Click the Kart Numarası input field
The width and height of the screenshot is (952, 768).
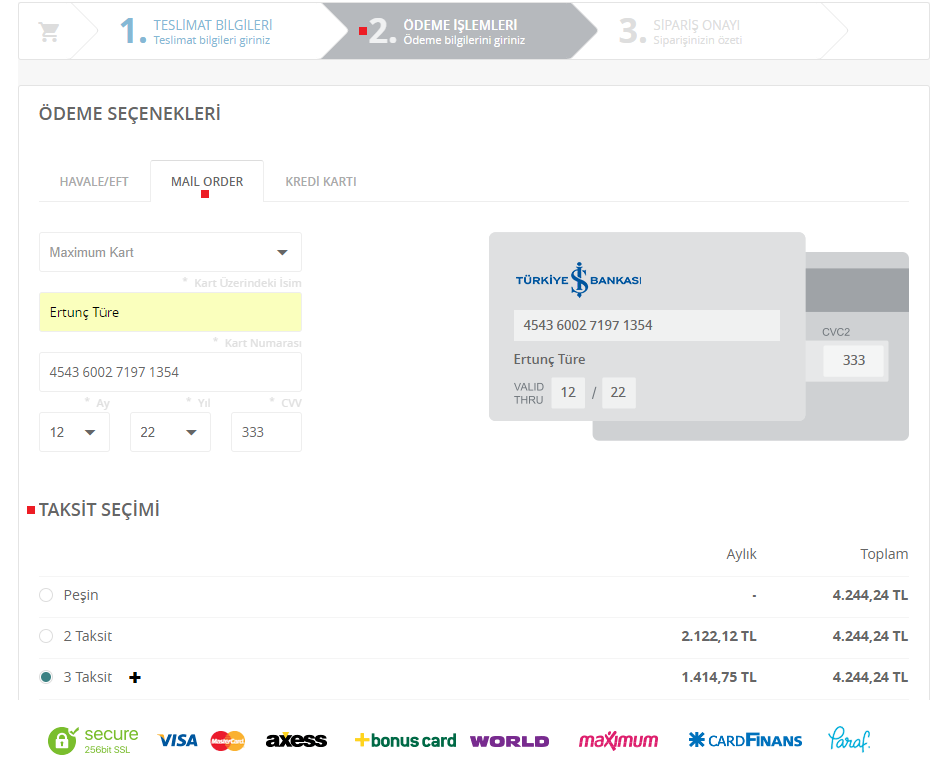[x=170, y=372]
